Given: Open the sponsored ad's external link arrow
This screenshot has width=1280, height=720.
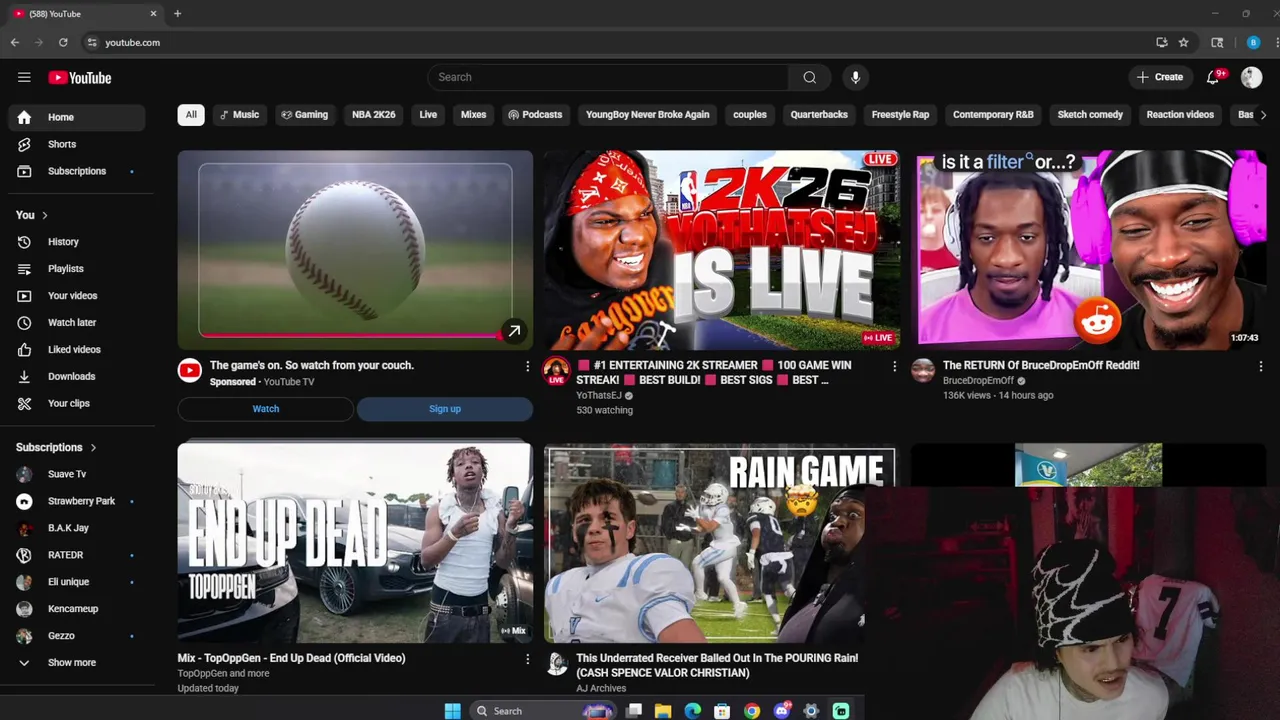Looking at the screenshot, I should click(513, 331).
